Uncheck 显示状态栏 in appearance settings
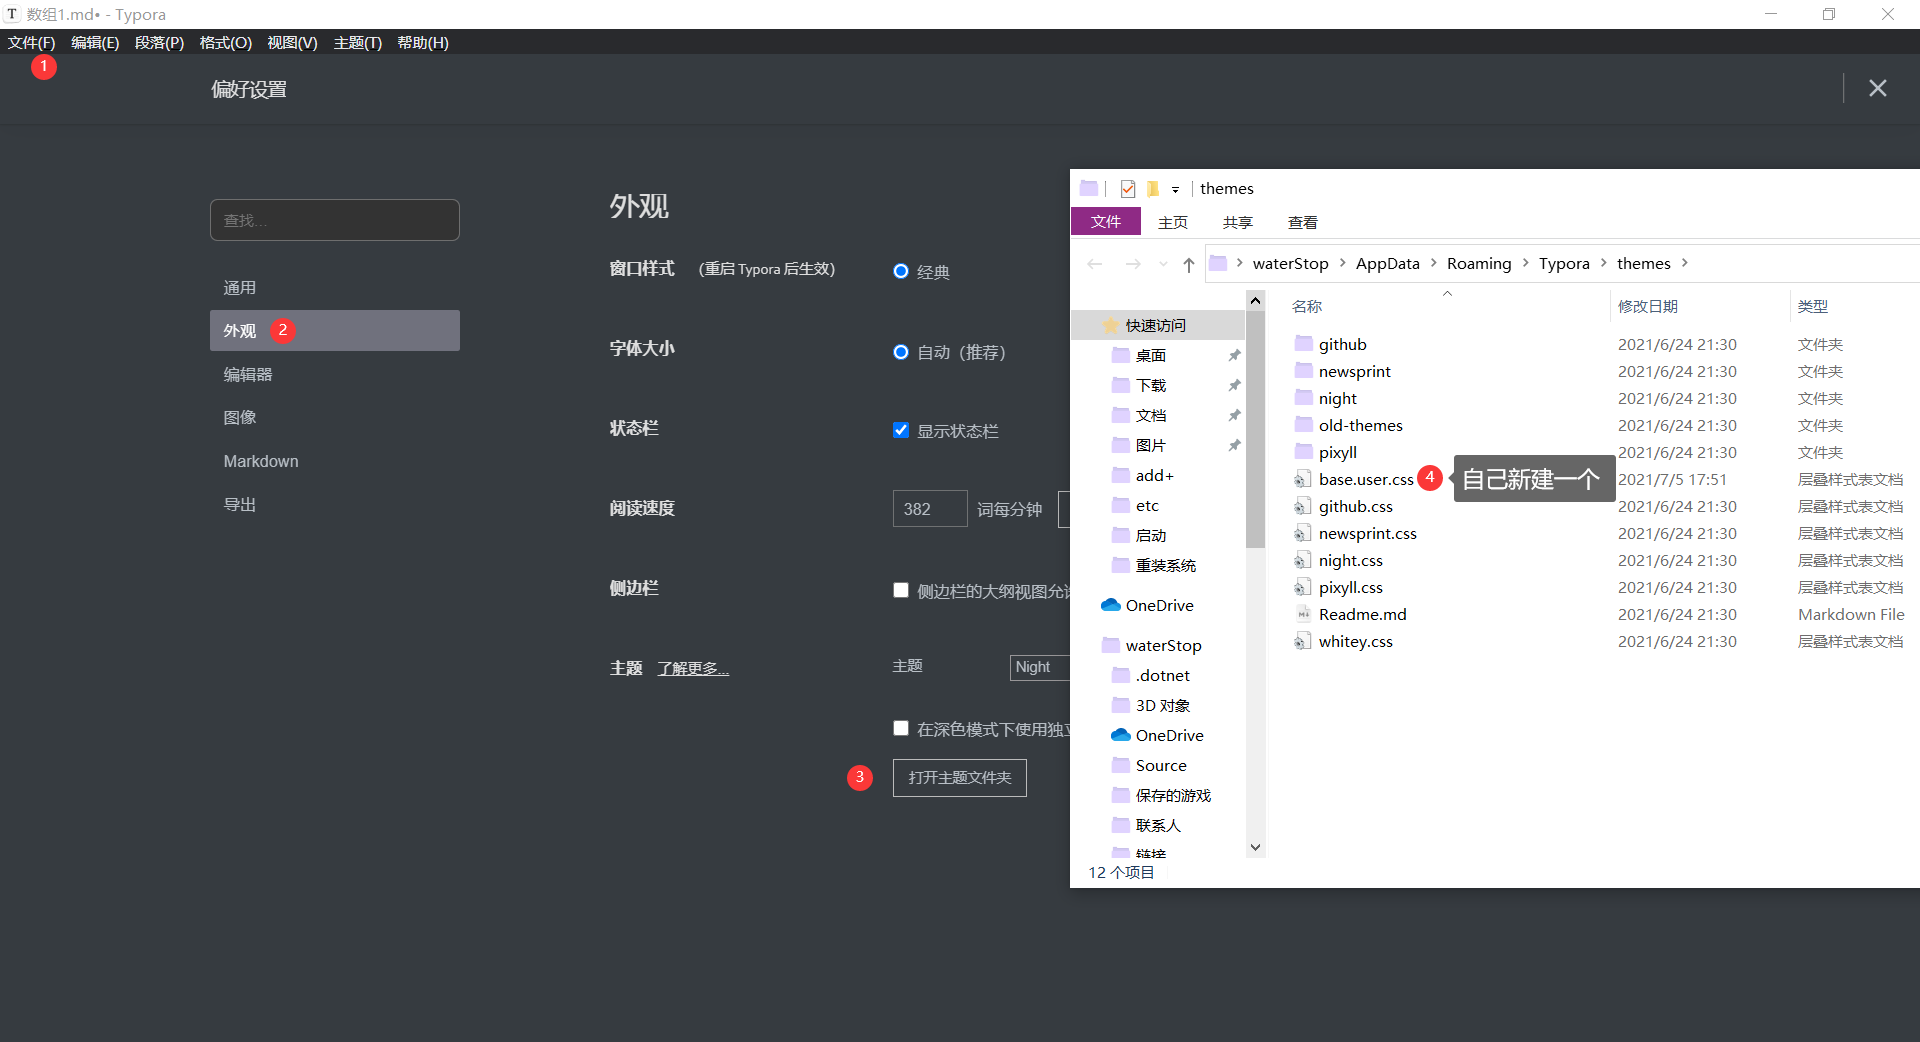 900,430
